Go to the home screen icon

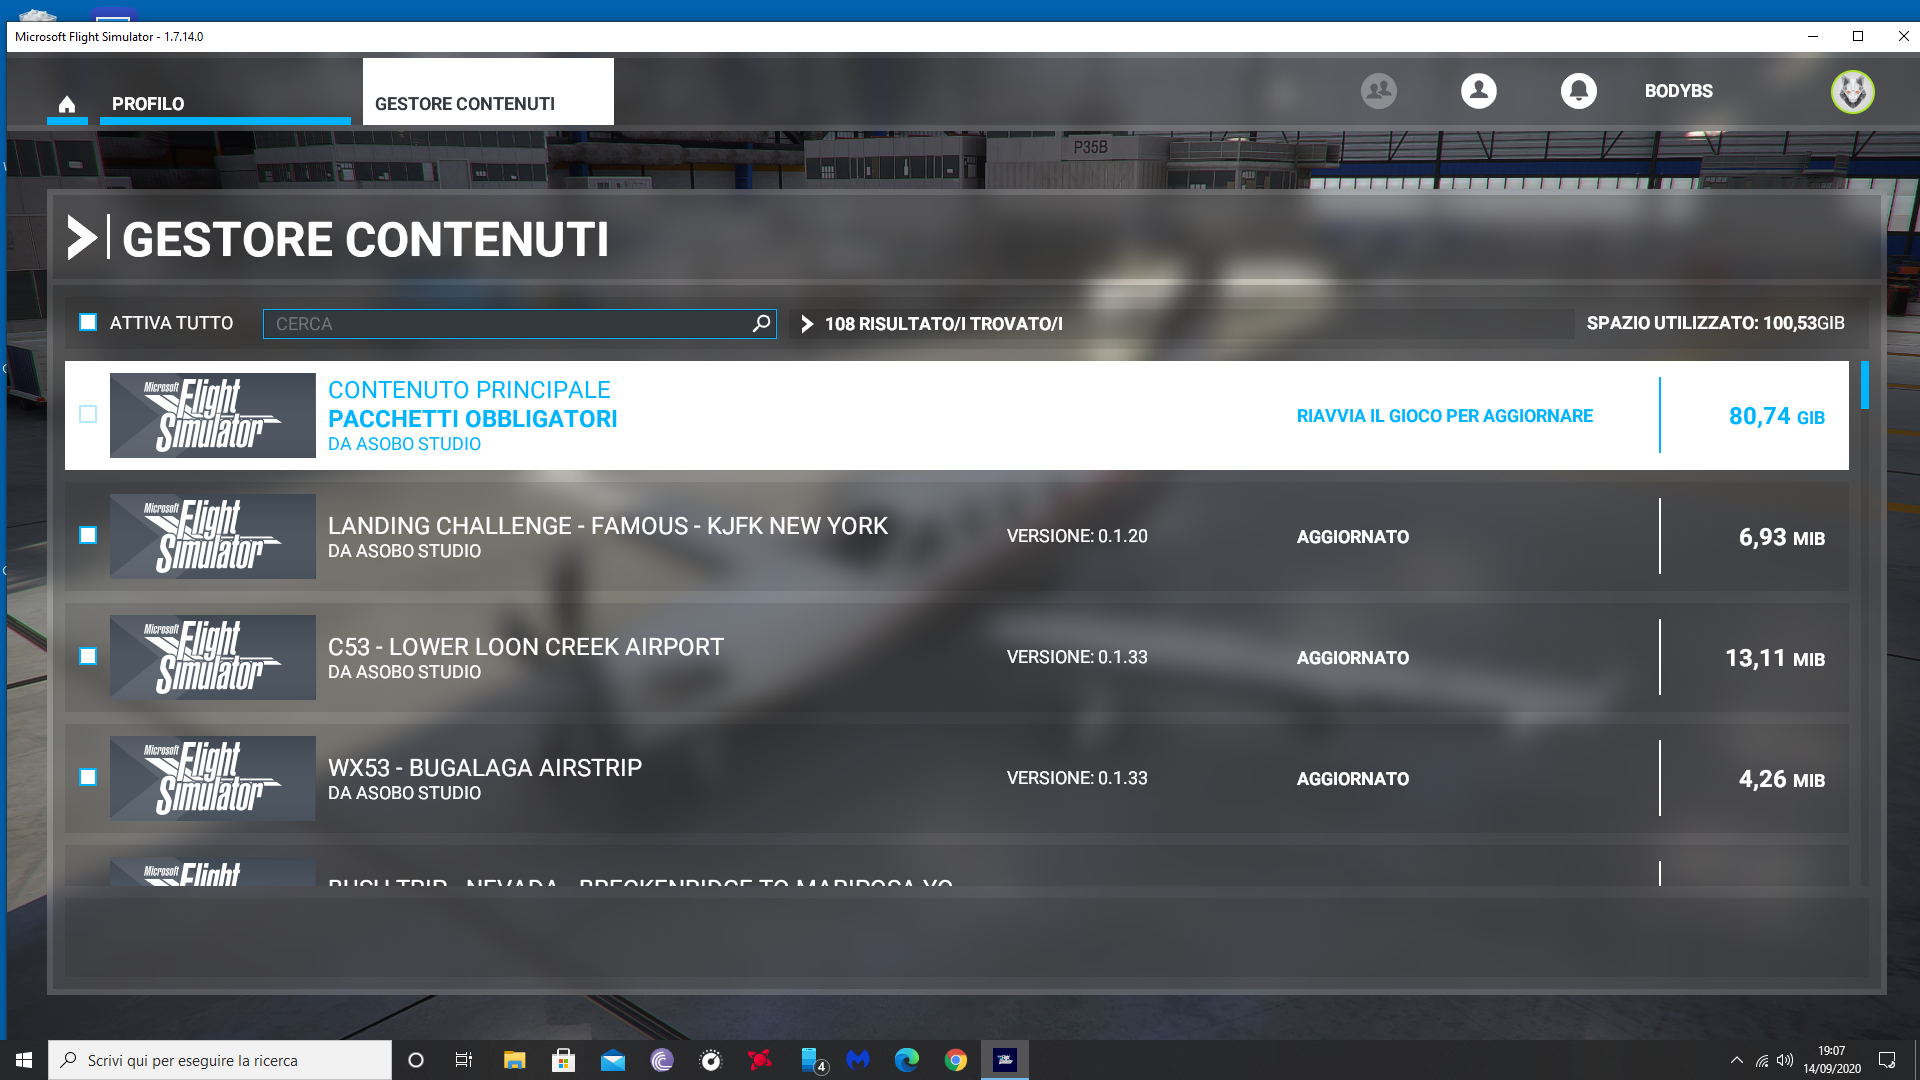coord(67,104)
